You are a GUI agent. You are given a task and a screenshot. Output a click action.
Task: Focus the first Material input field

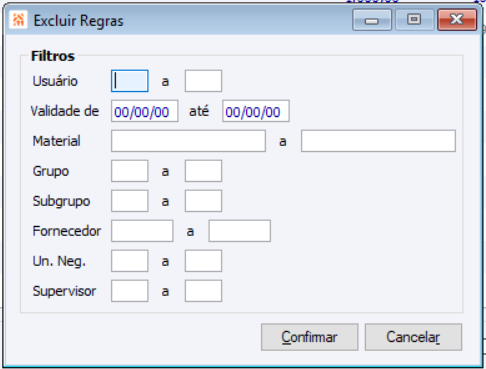click(x=188, y=141)
